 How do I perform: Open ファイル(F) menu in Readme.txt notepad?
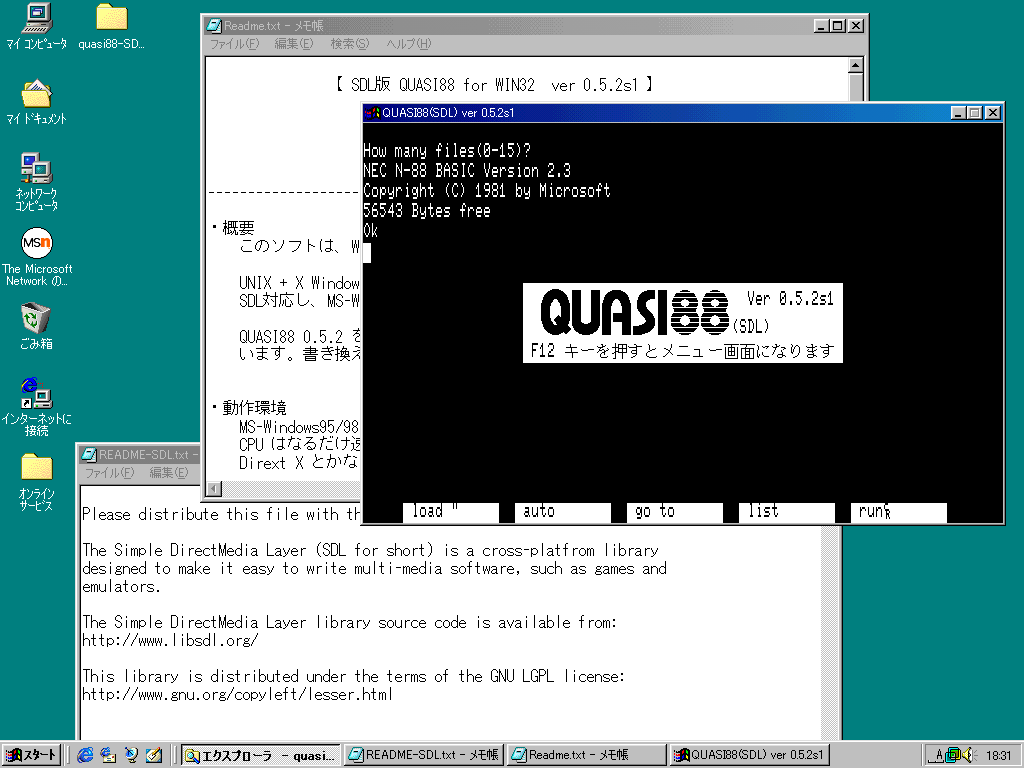click(x=234, y=44)
